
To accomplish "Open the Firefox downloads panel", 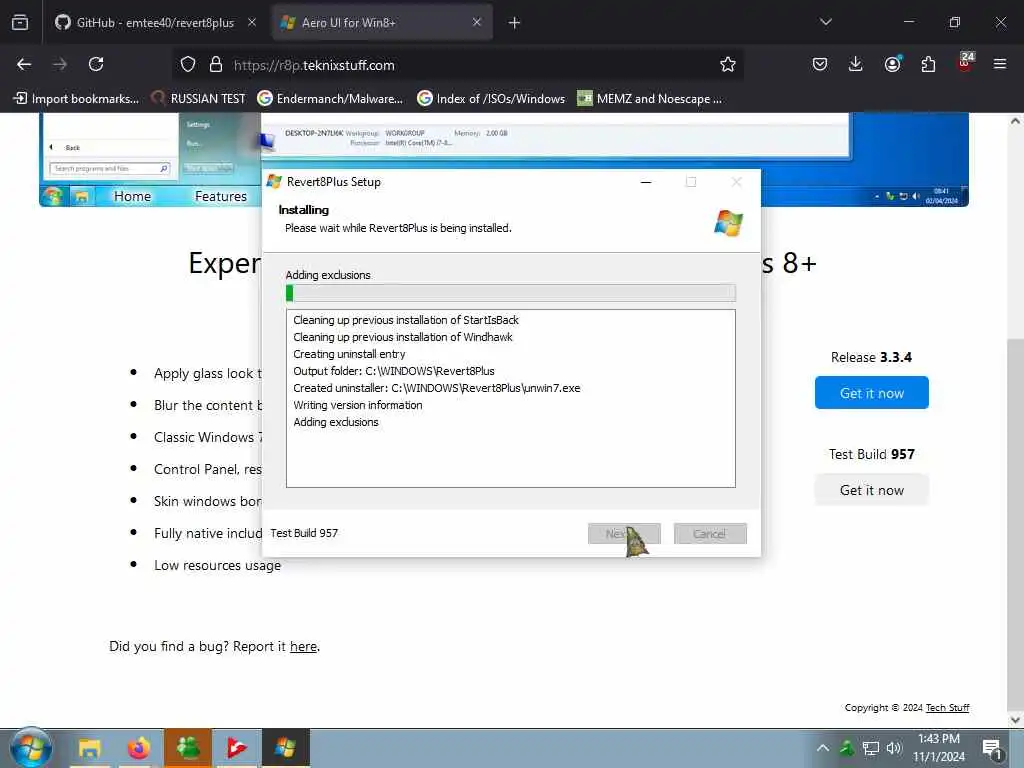I will [856, 64].
